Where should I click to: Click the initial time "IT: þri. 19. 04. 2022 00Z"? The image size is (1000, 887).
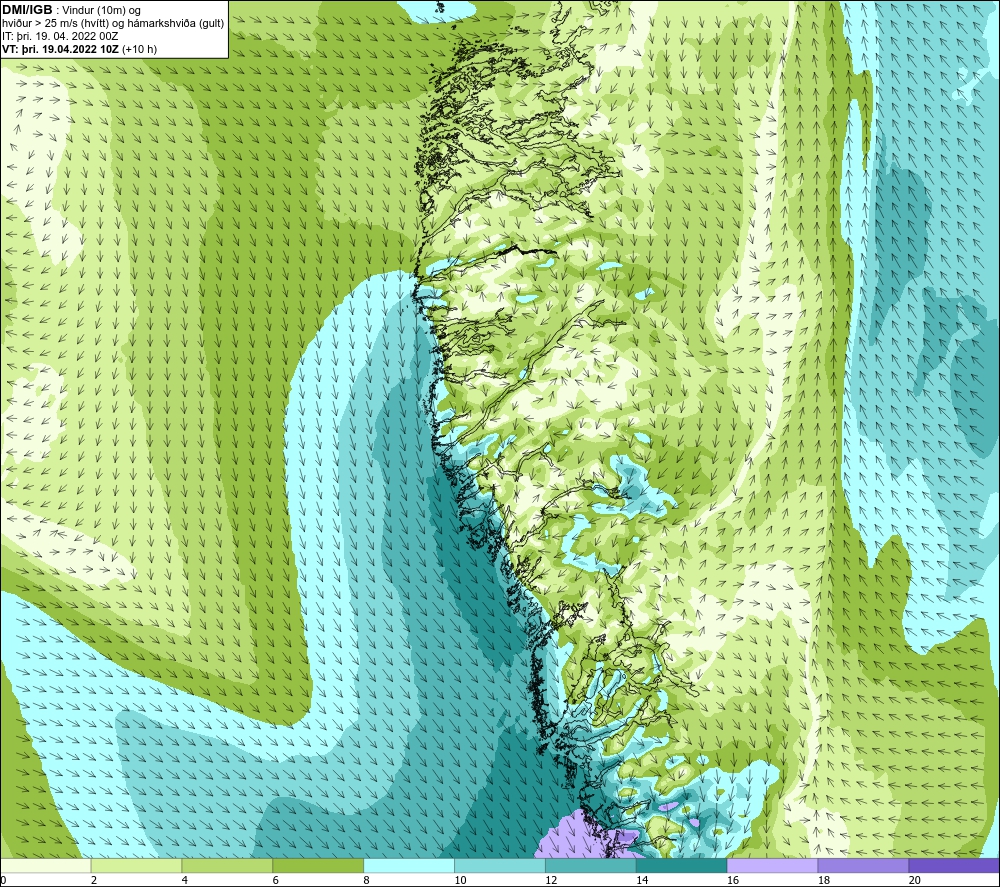(x=60, y=36)
